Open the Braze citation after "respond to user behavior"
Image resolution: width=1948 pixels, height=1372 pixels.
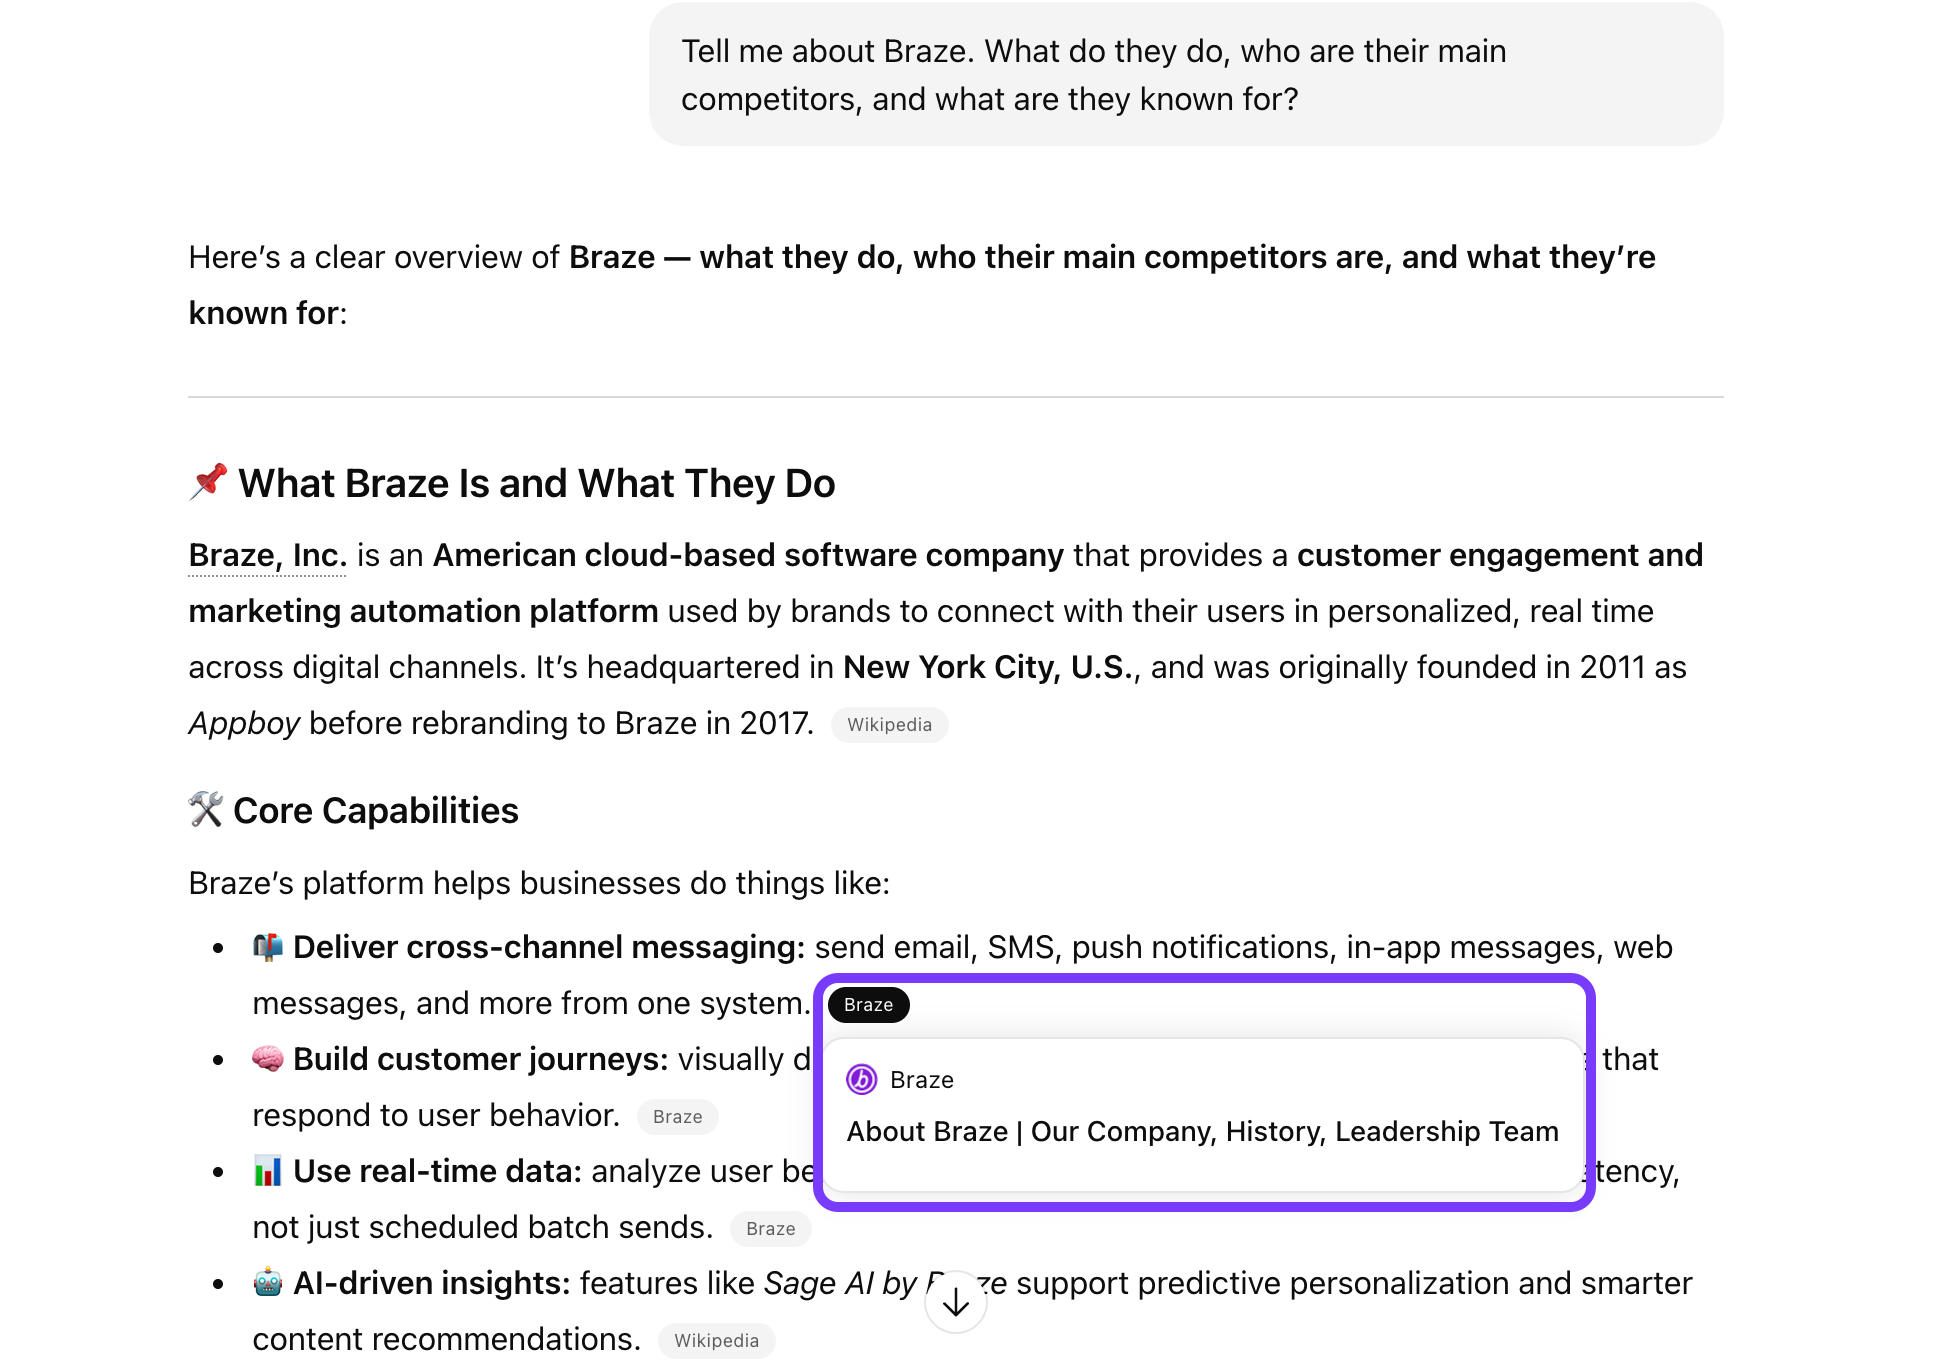click(x=677, y=1117)
